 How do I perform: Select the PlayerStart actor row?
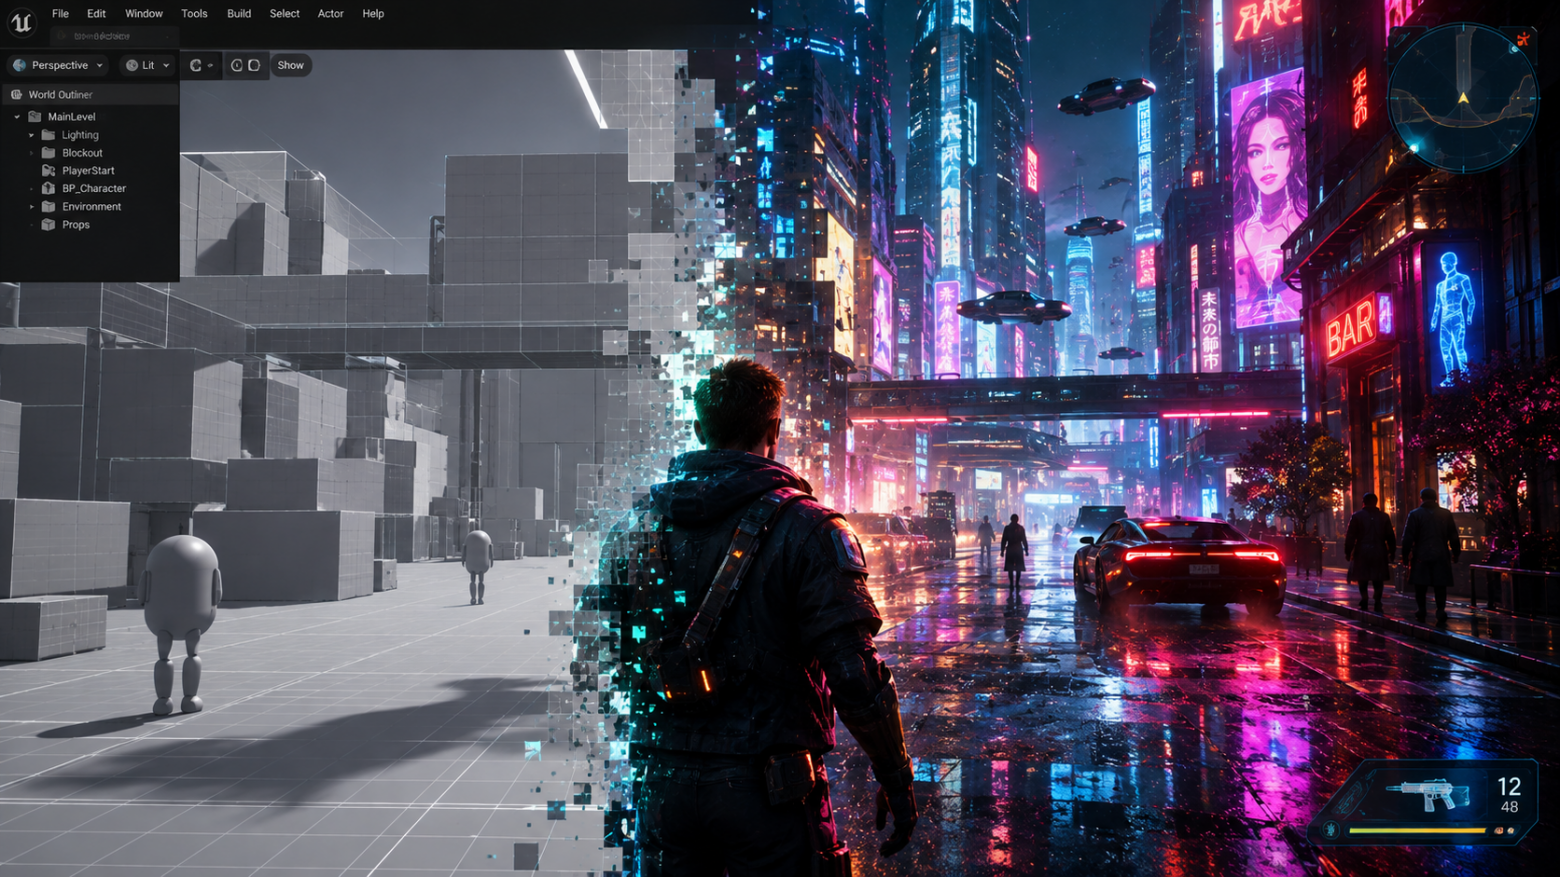pos(90,171)
